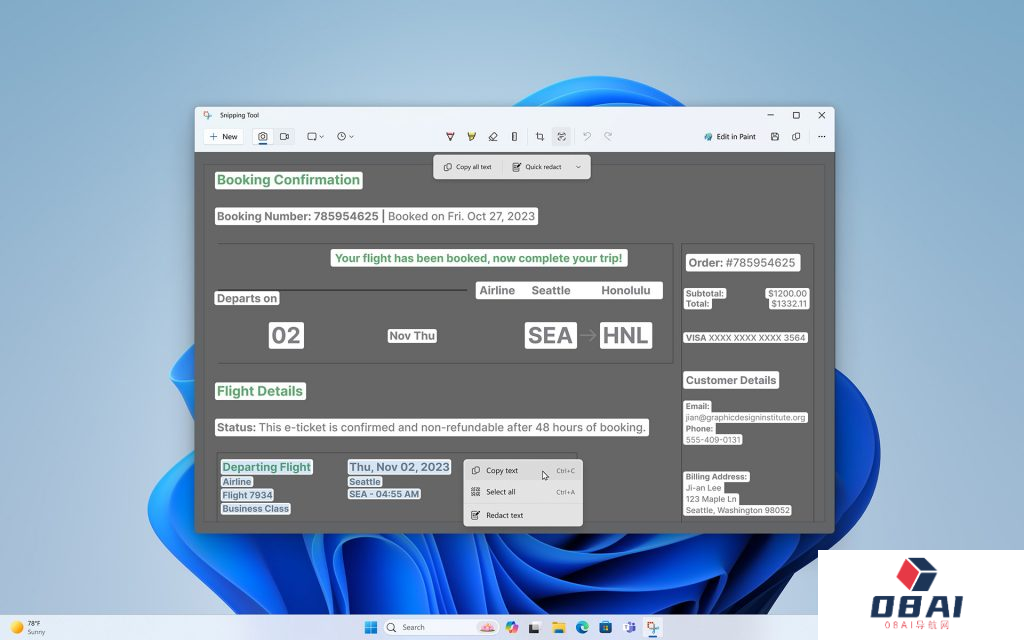Save the snip with the disk icon

click(775, 136)
